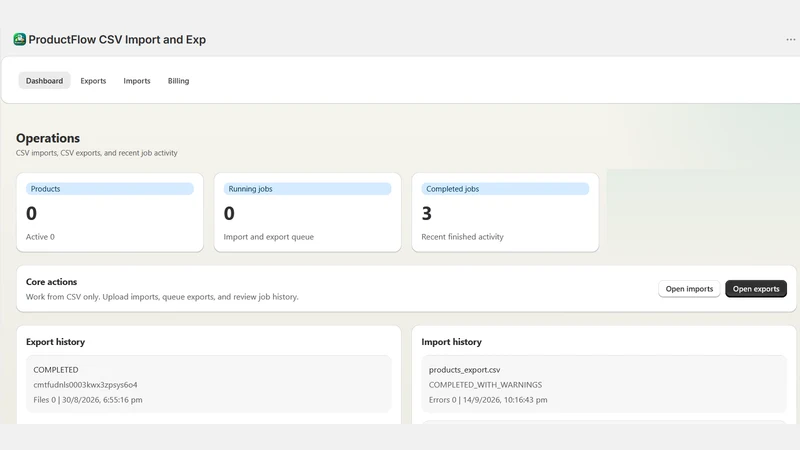Open the Exports tab
Viewport: 800px width, 450px height.
pyautogui.click(x=93, y=81)
